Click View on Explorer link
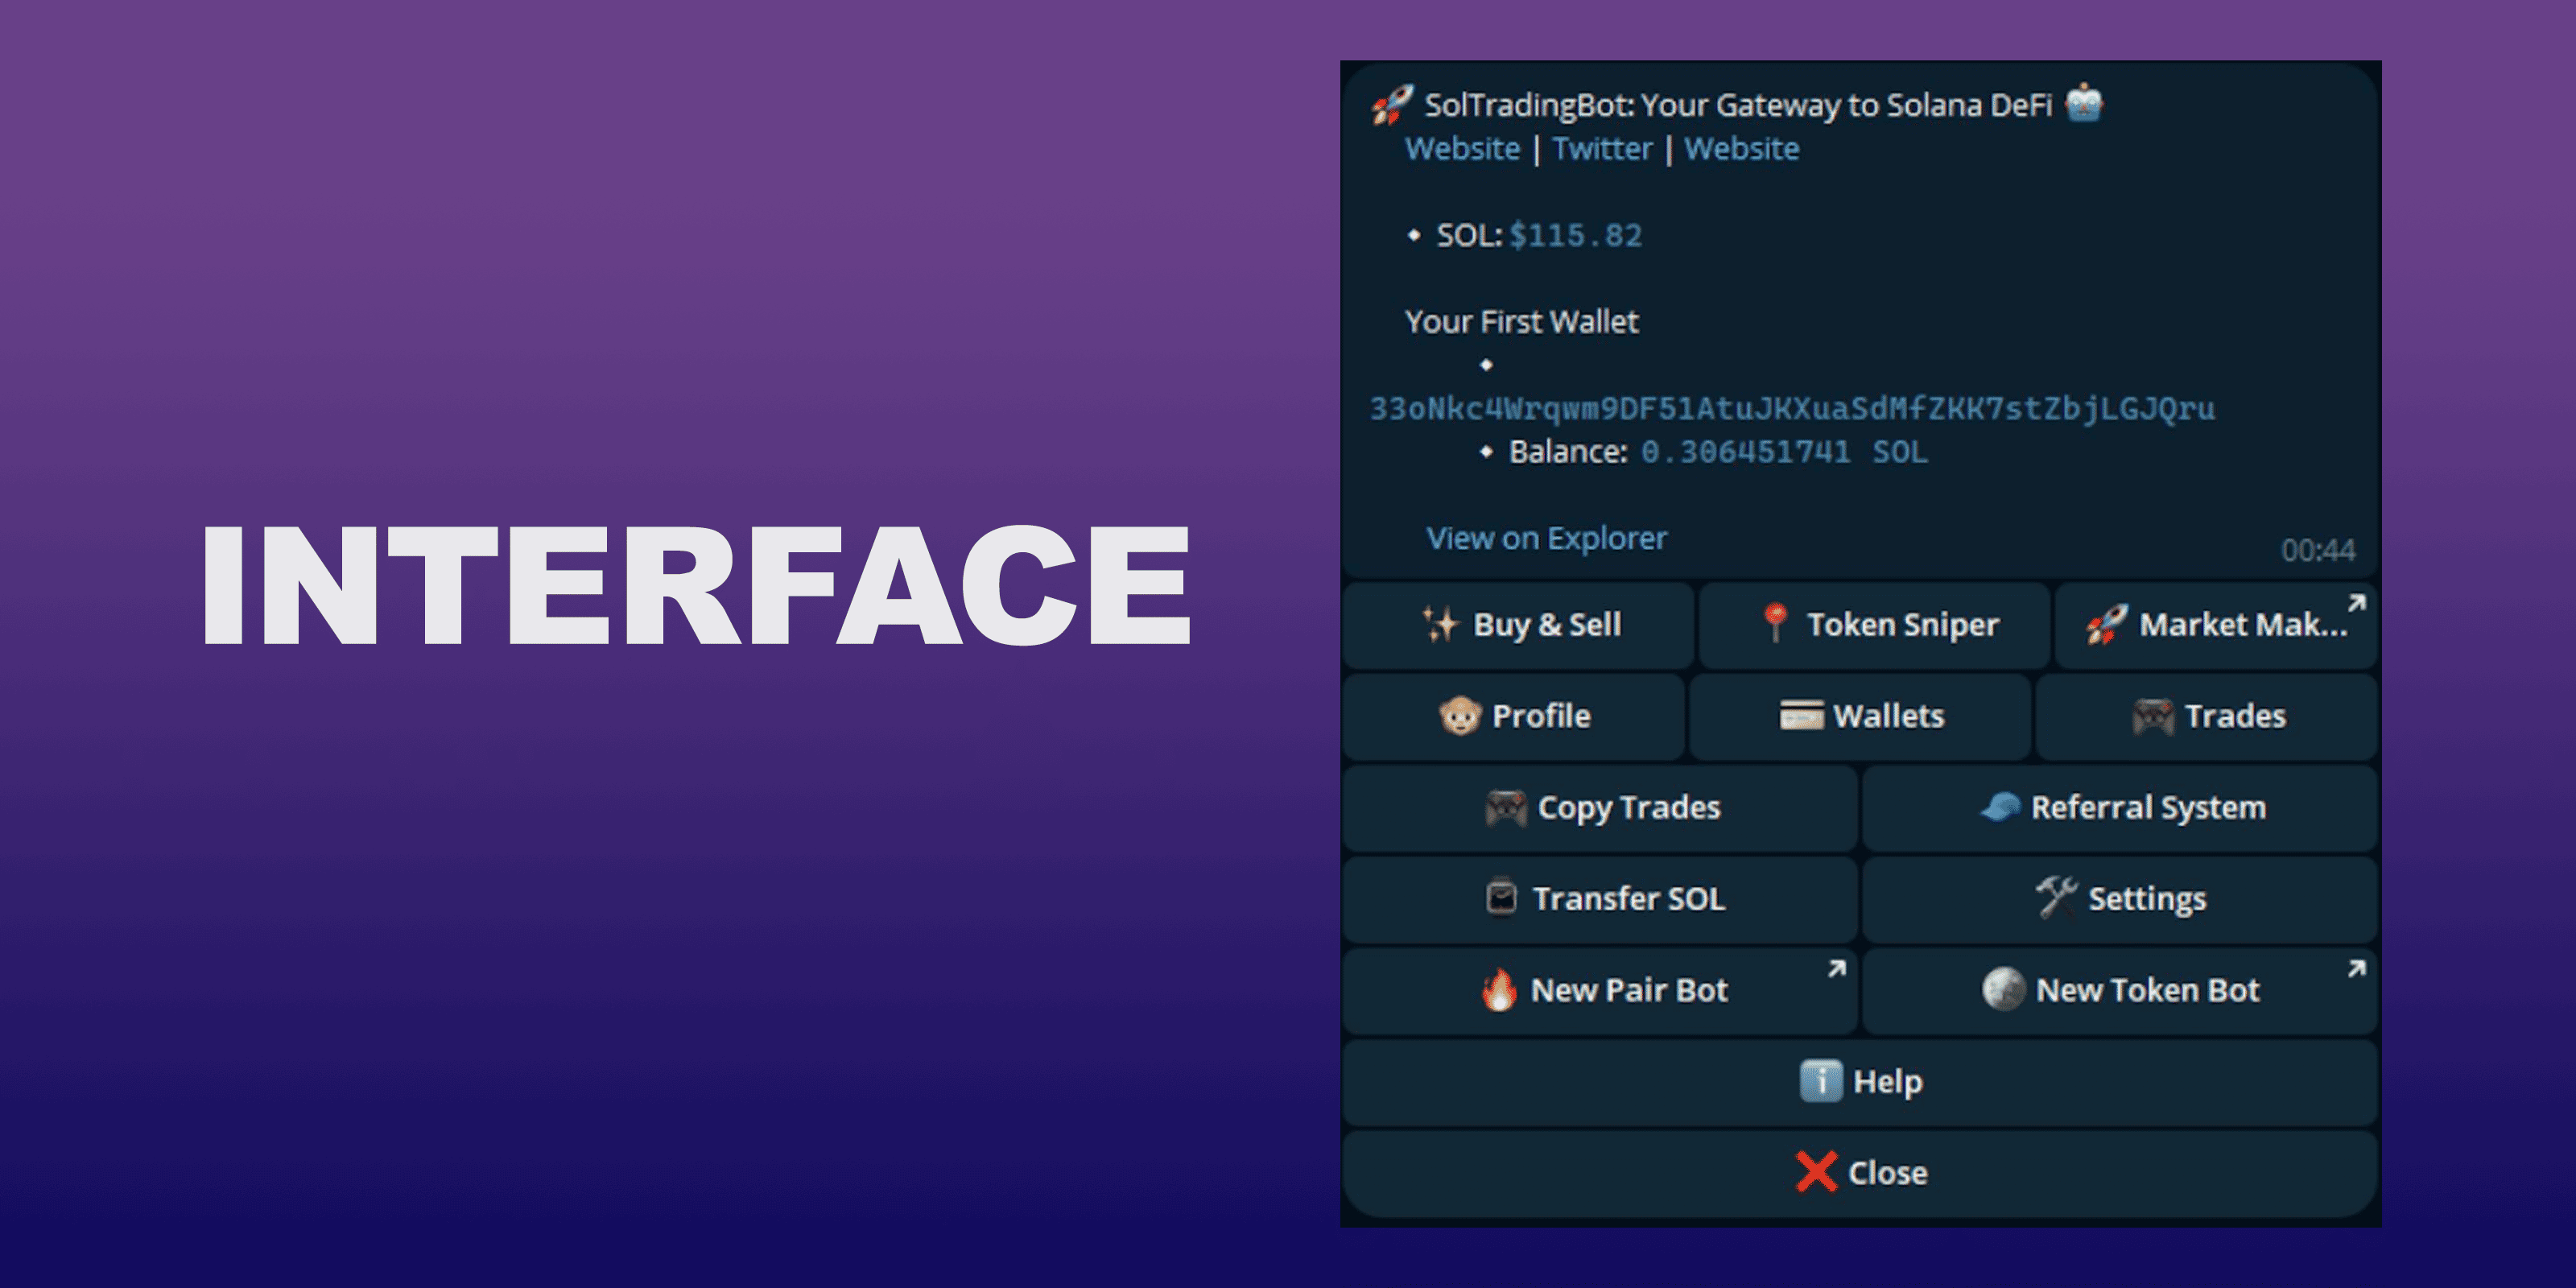 point(1546,538)
